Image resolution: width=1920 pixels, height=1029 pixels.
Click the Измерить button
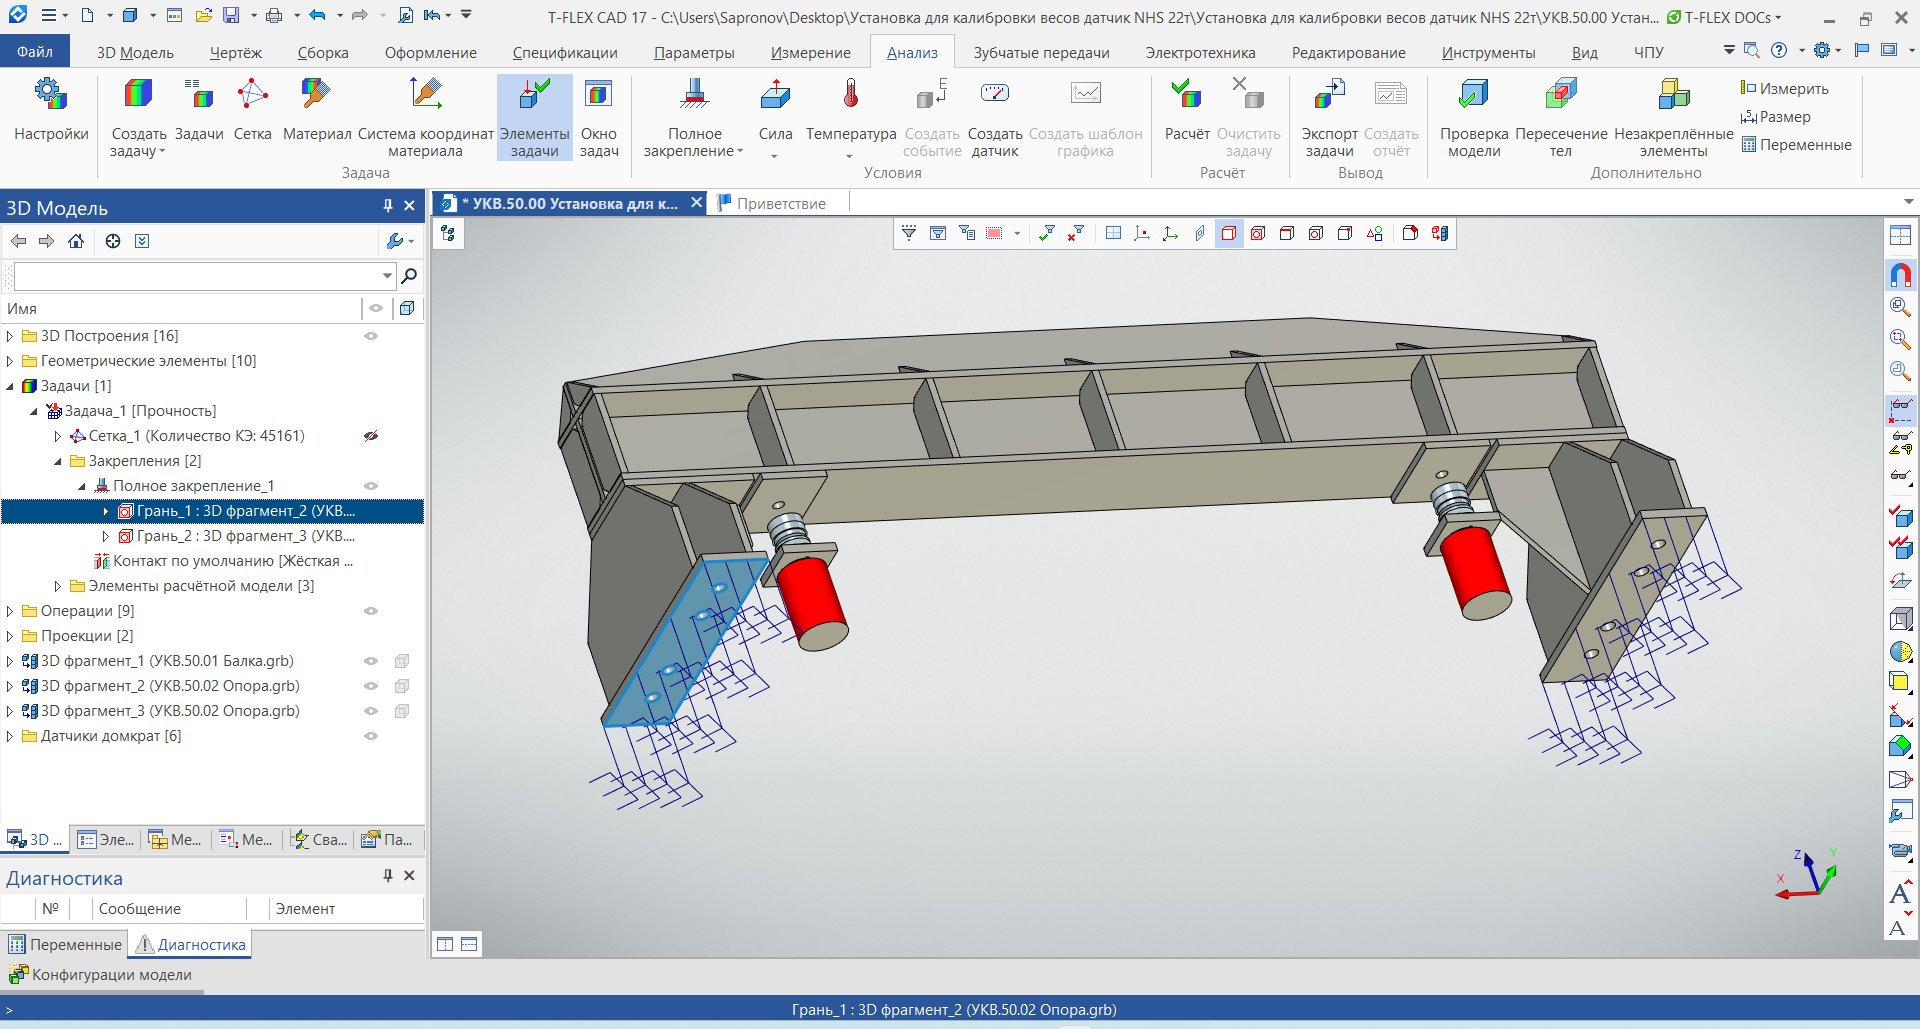1785,89
